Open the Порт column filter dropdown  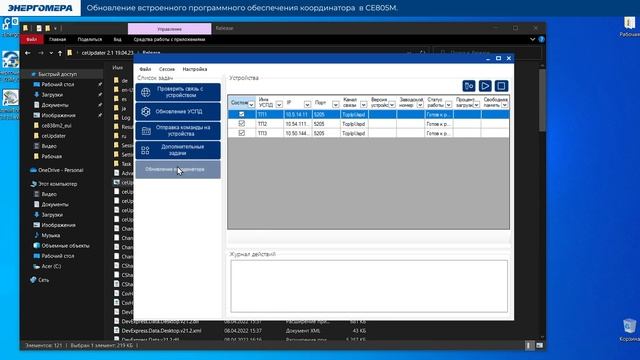pyautogui.click(x=335, y=105)
